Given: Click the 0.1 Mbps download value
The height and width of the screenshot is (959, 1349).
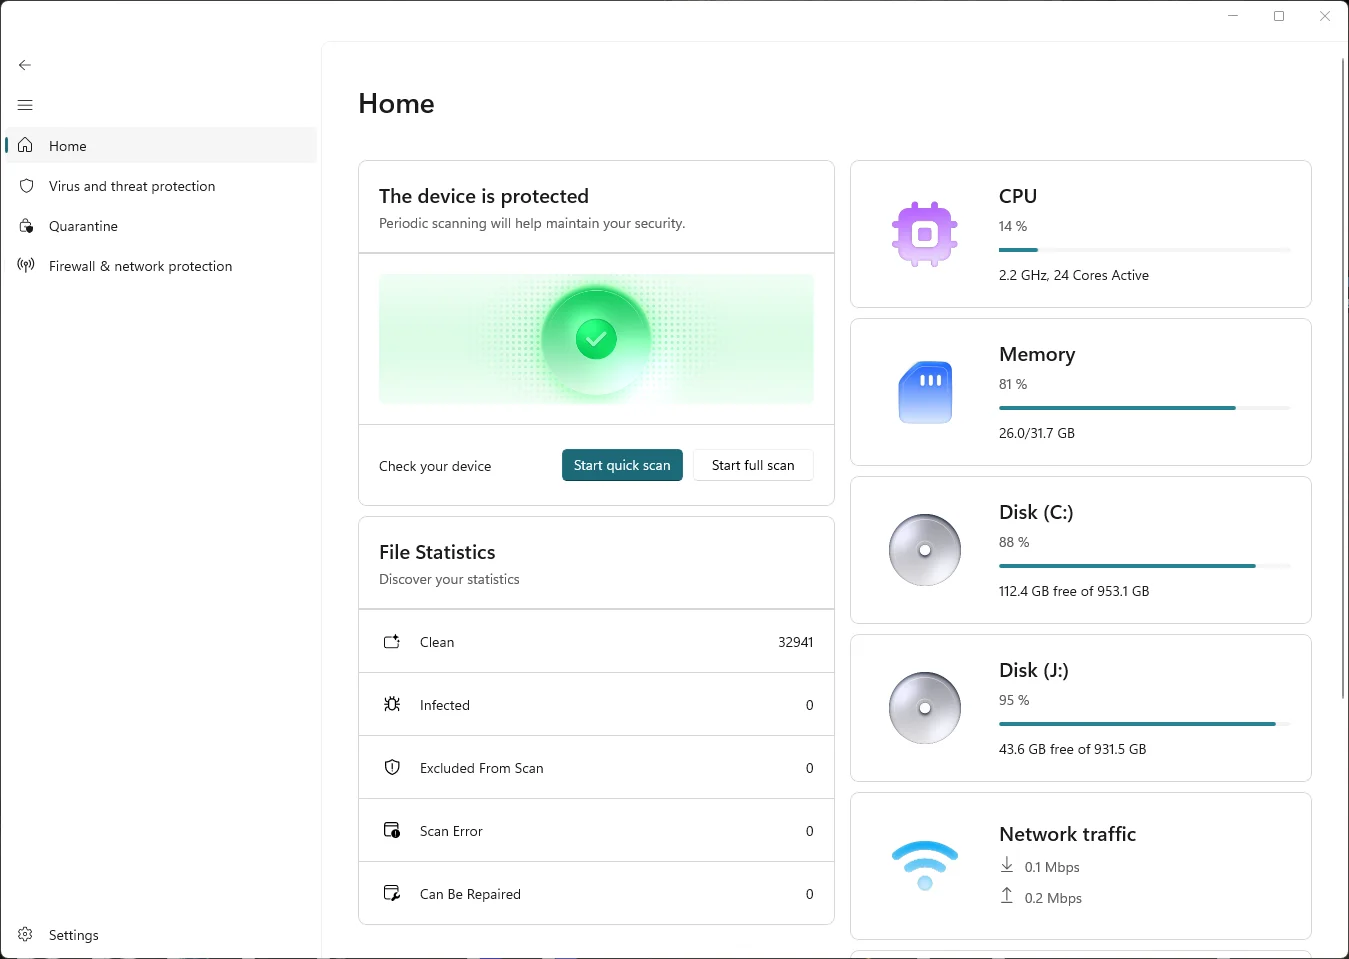Looking at the screenshot, I should (1052, 867).
